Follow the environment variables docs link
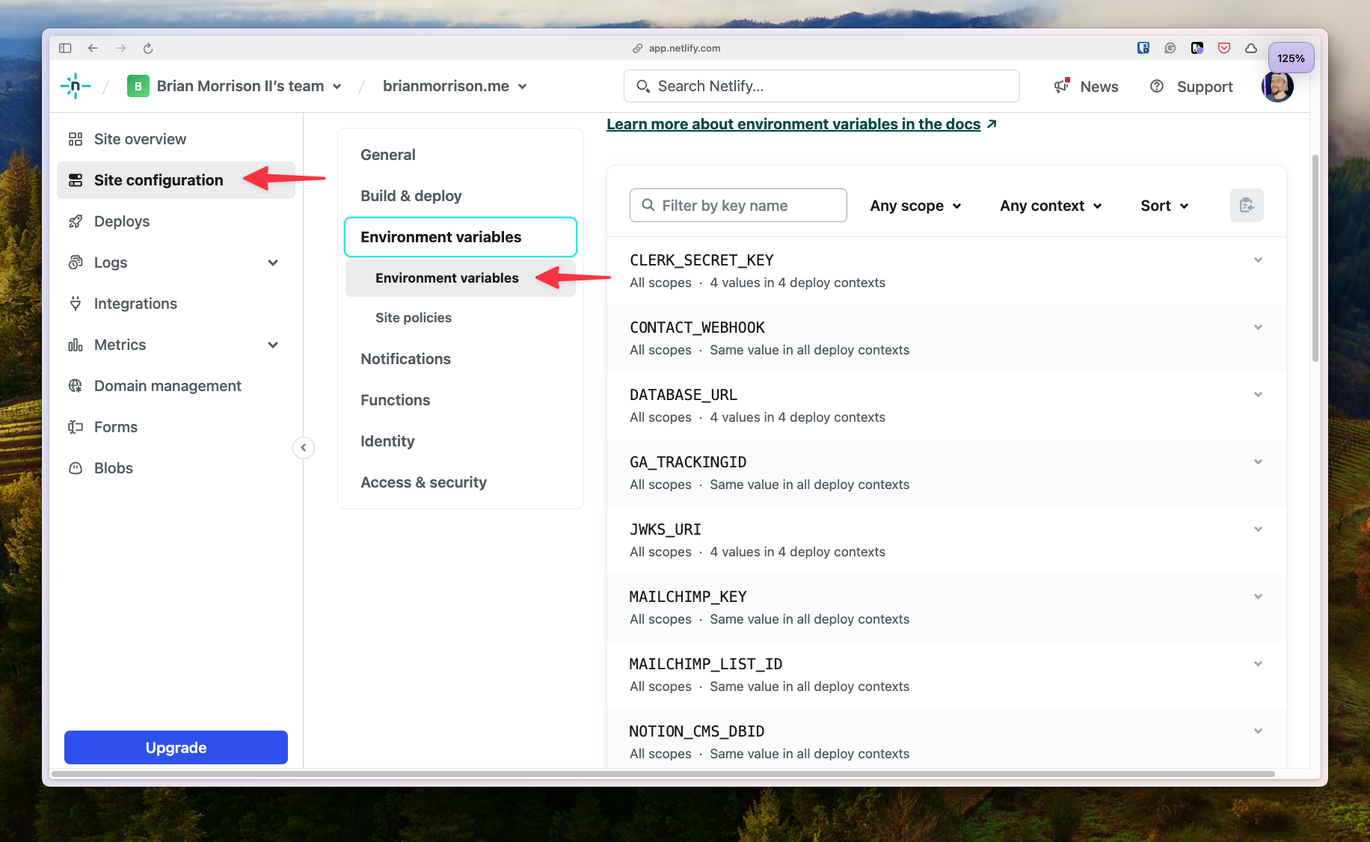The height and width of the screenshot is (842, 1370). [x=801, y=124]
